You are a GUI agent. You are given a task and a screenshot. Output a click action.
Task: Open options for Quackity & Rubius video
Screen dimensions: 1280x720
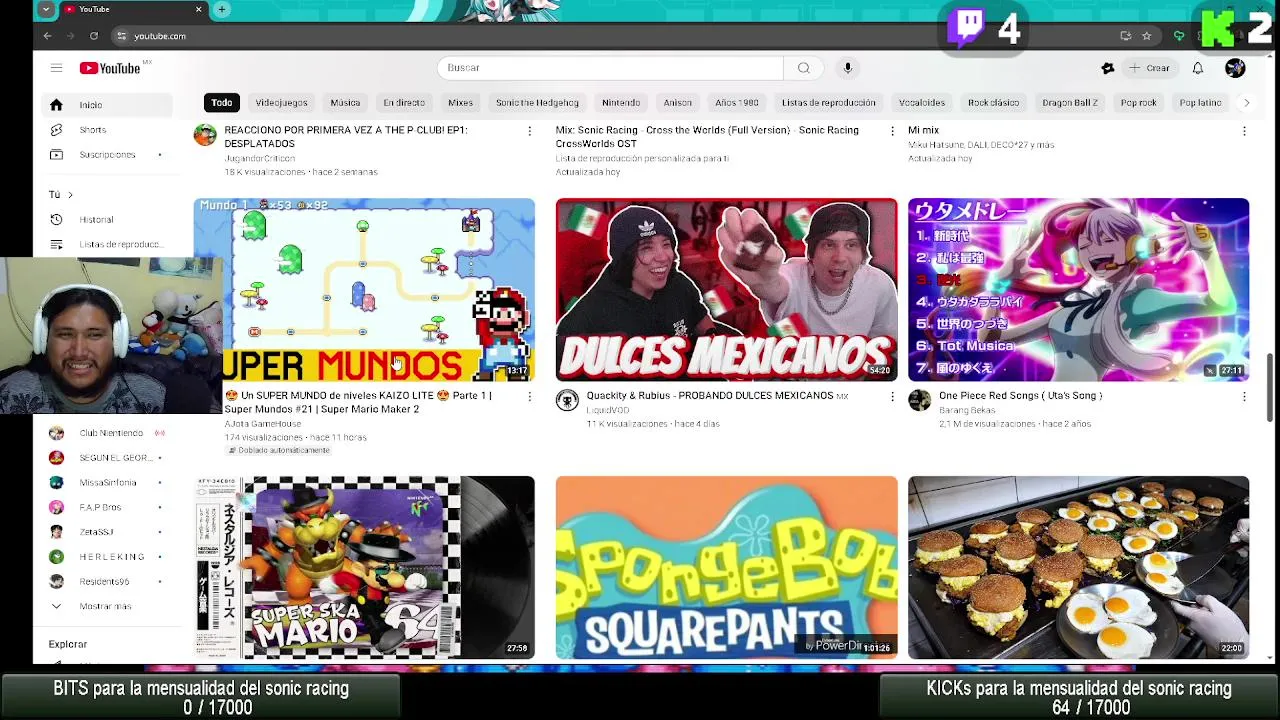tap(892, 397)
